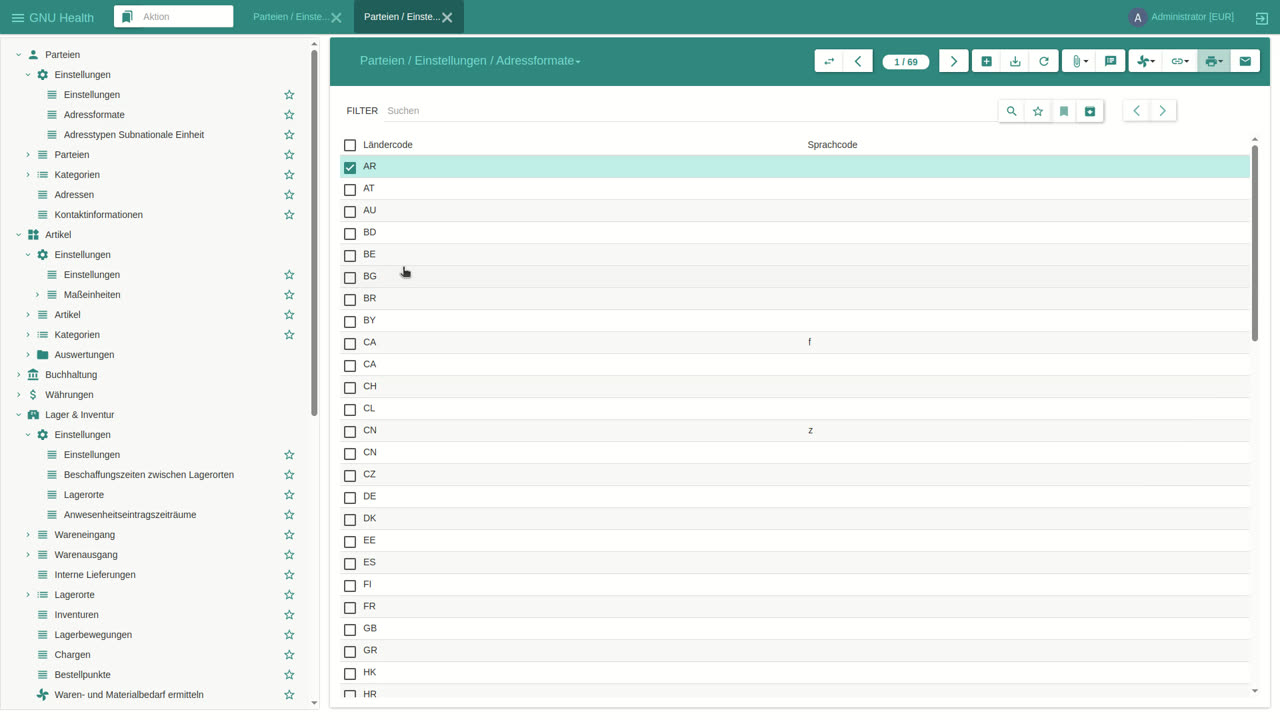
Task: Favorite Lagerbewegungen with its star
Action: 289,635
